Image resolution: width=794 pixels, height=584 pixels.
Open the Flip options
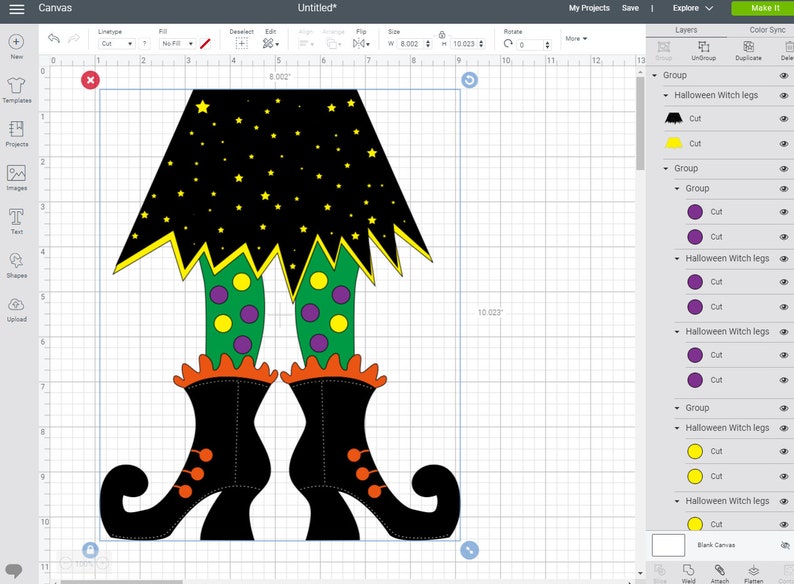(361, 44)
